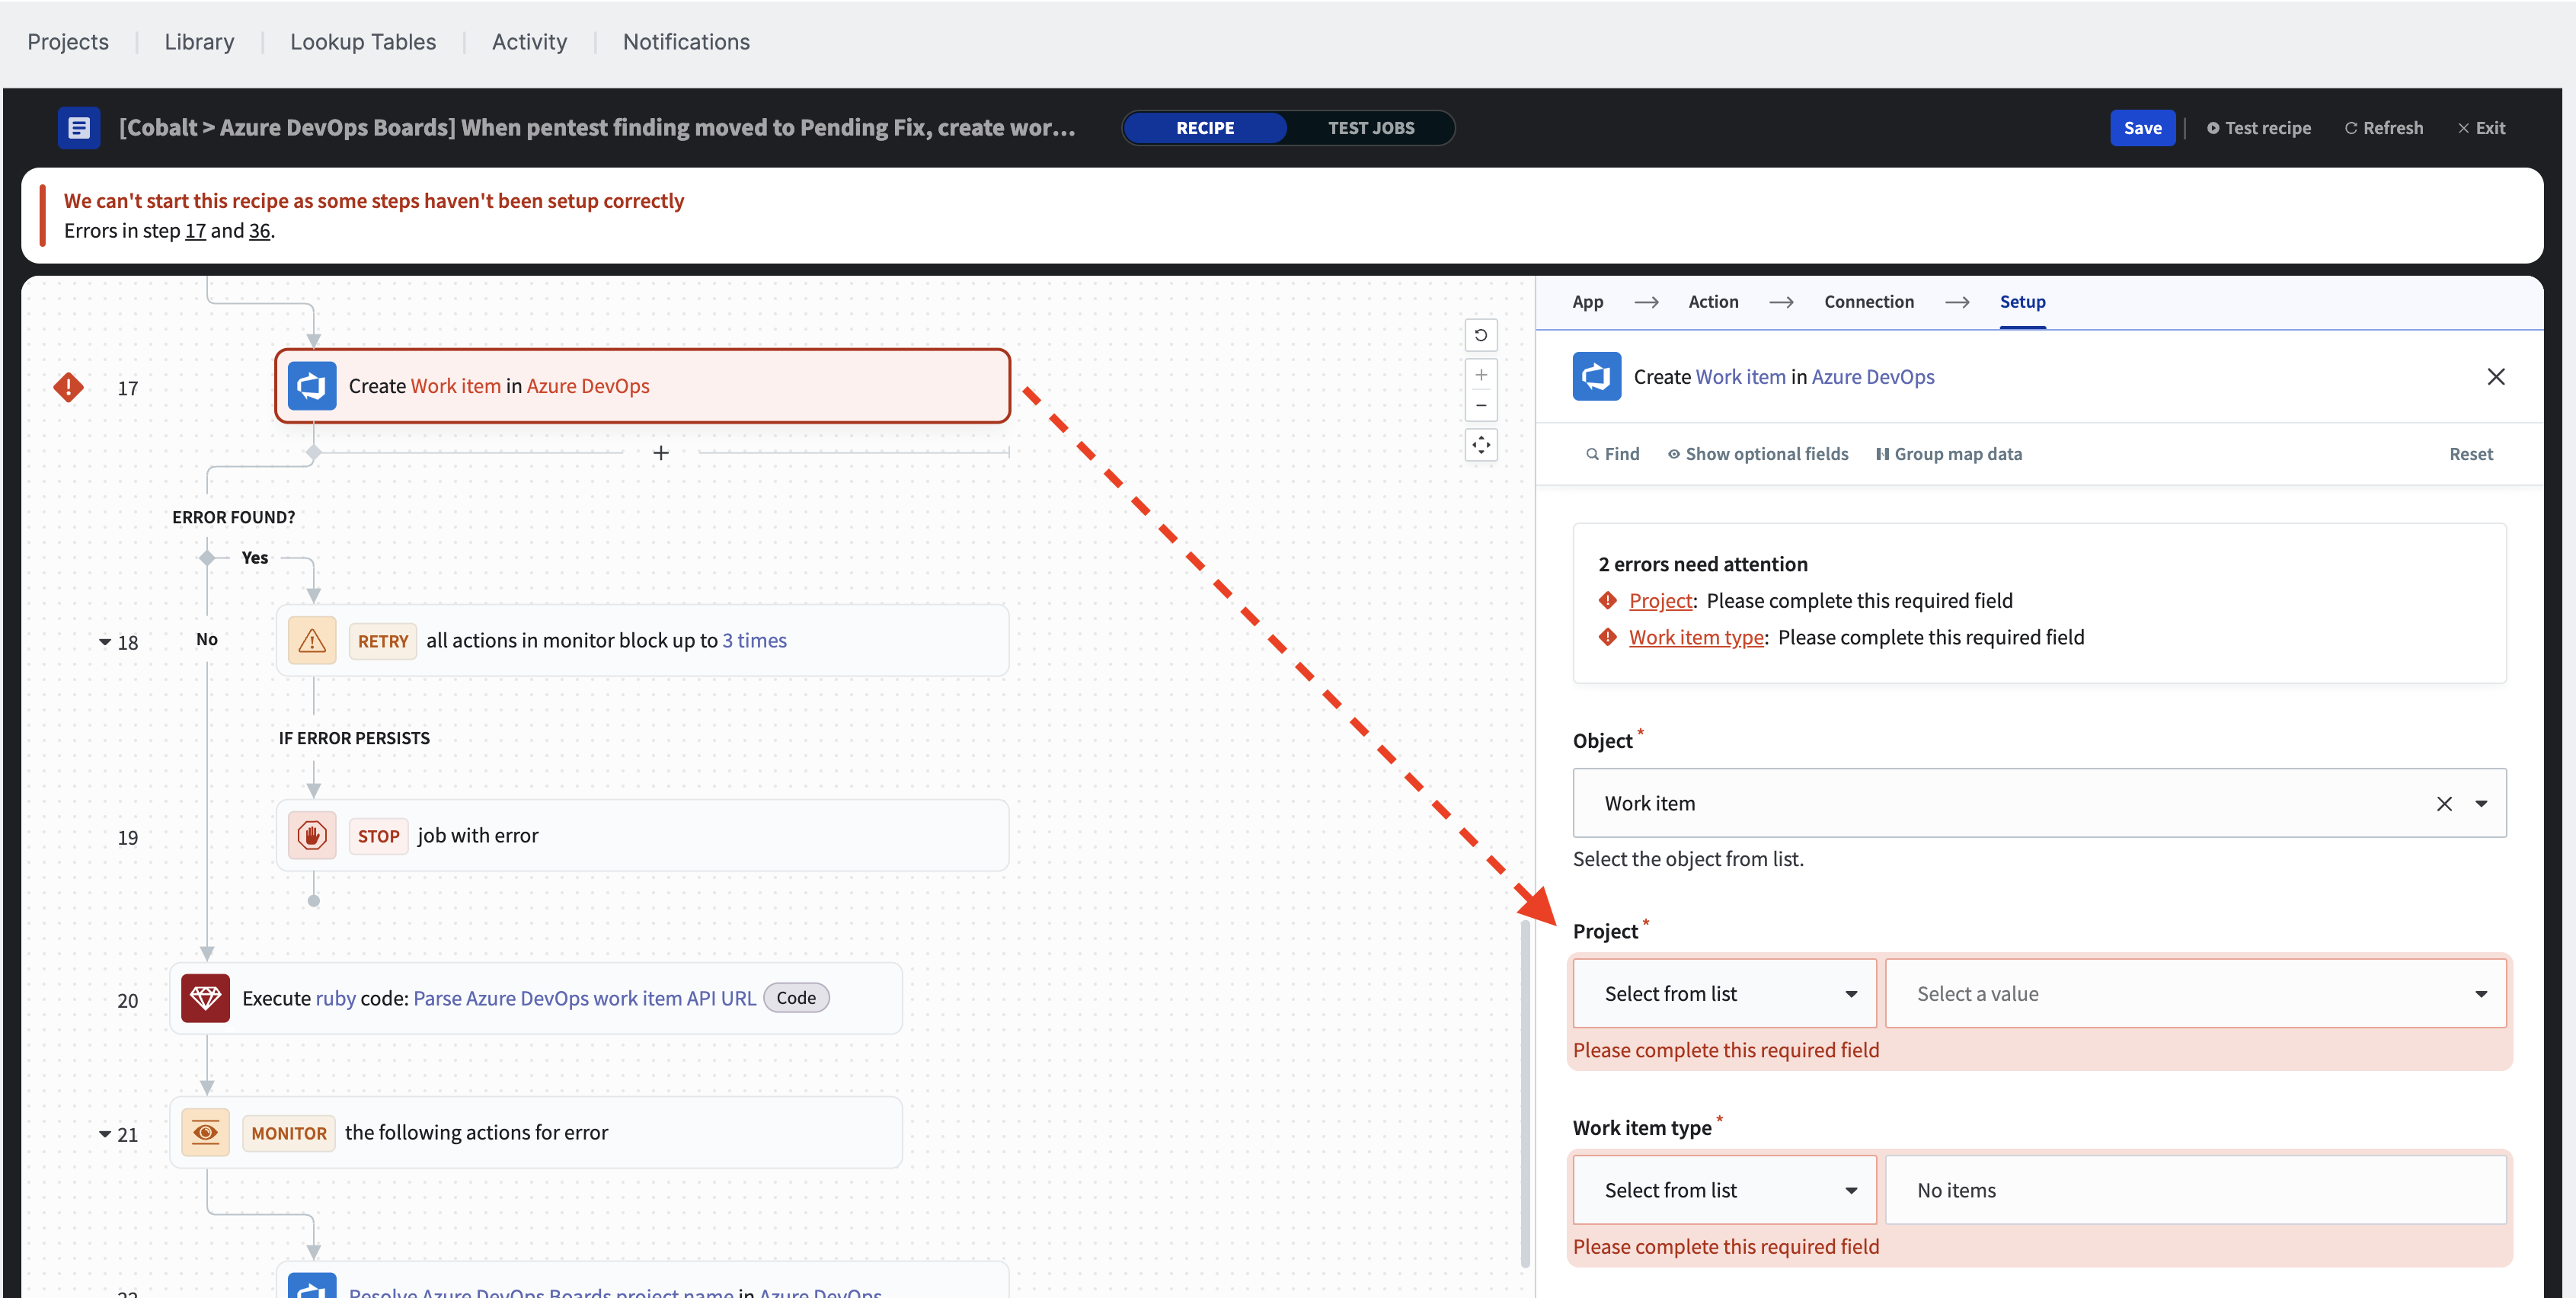Open 'Parse Azure DevOps work item API URL' link
2576x1298 pixels.
point(584,998)
